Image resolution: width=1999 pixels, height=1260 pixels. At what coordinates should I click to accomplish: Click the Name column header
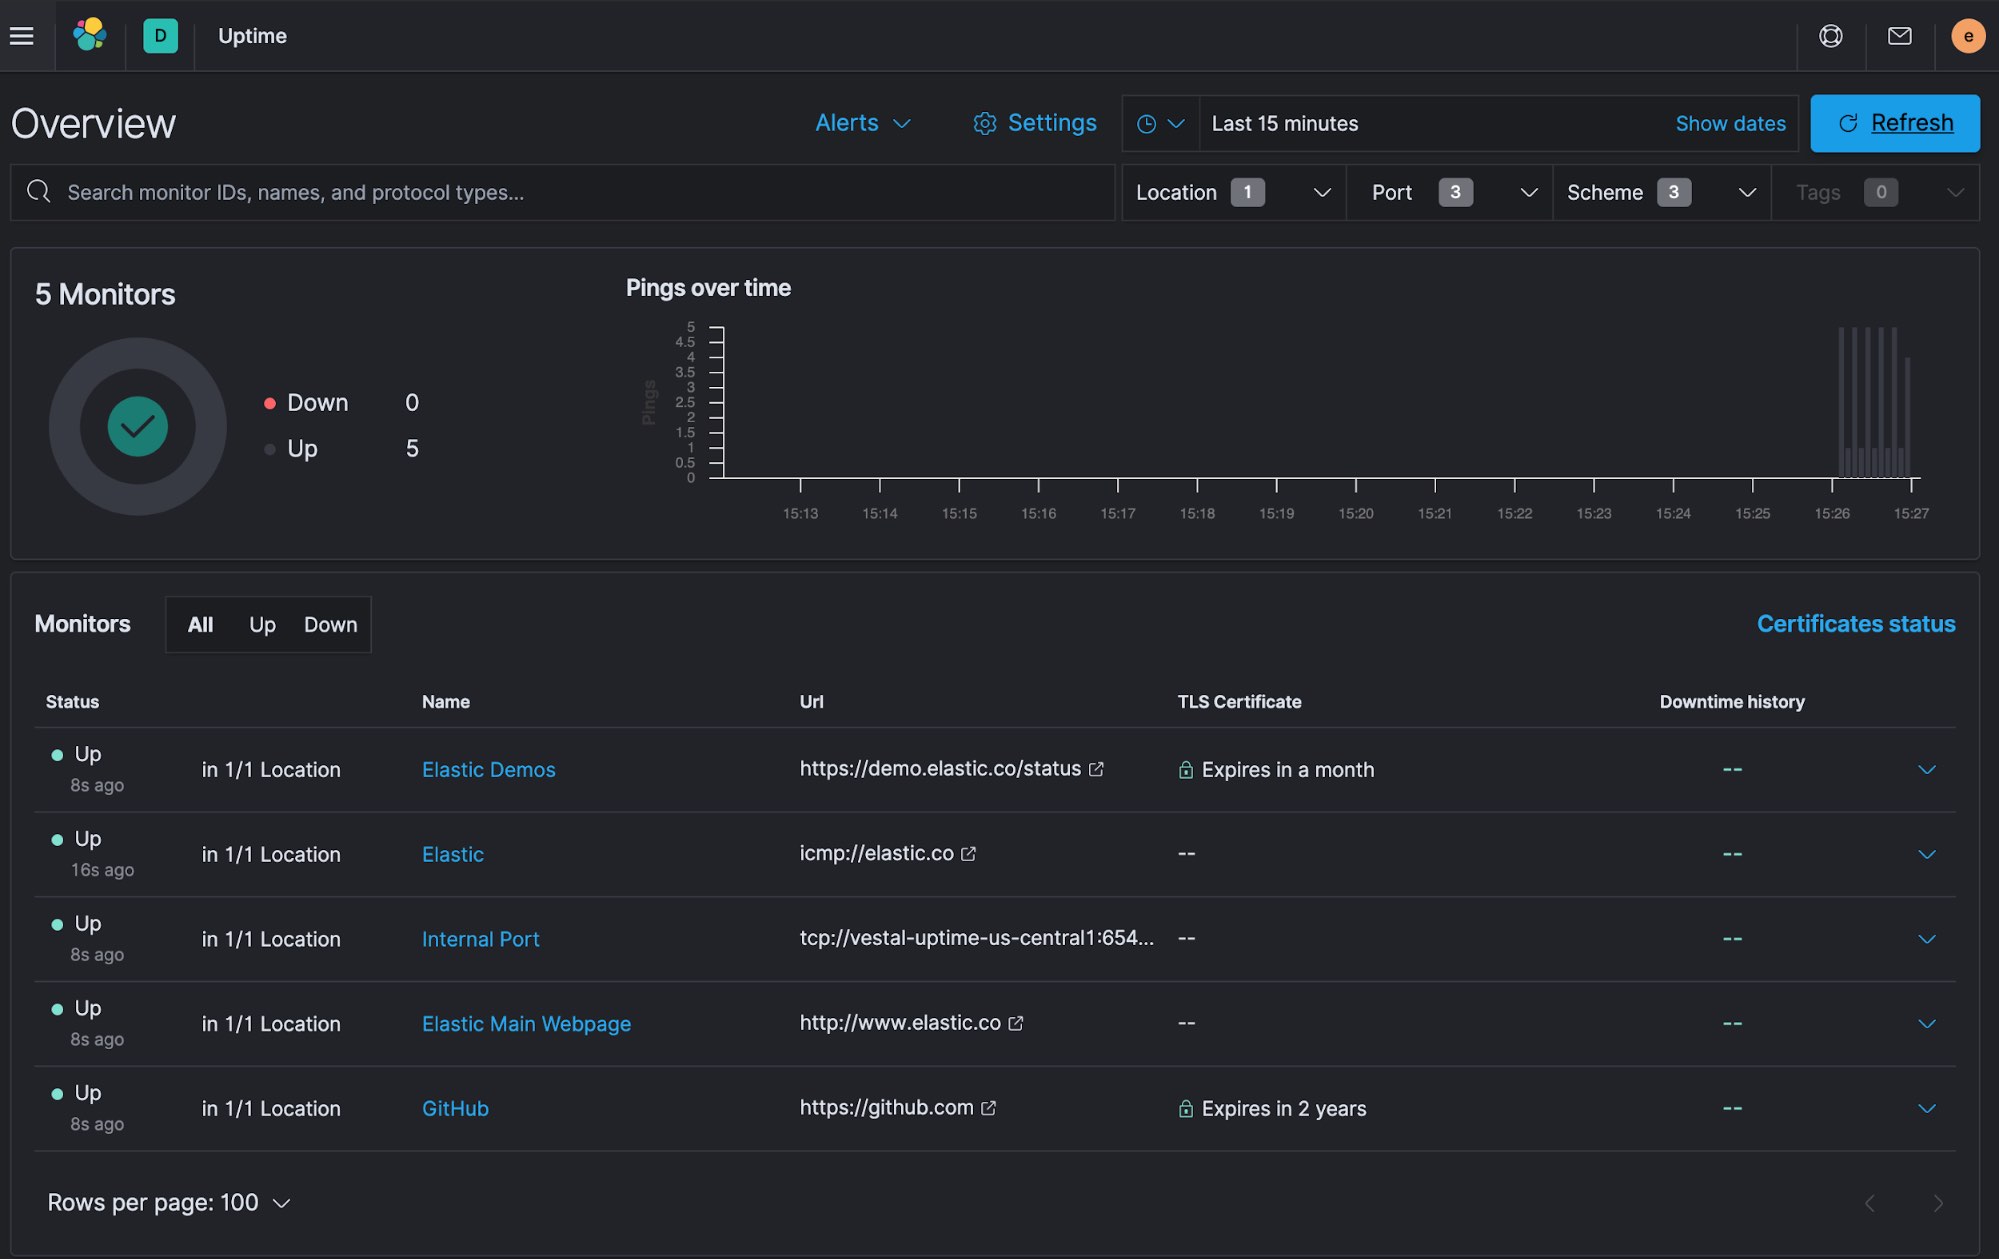click(445, 702)
